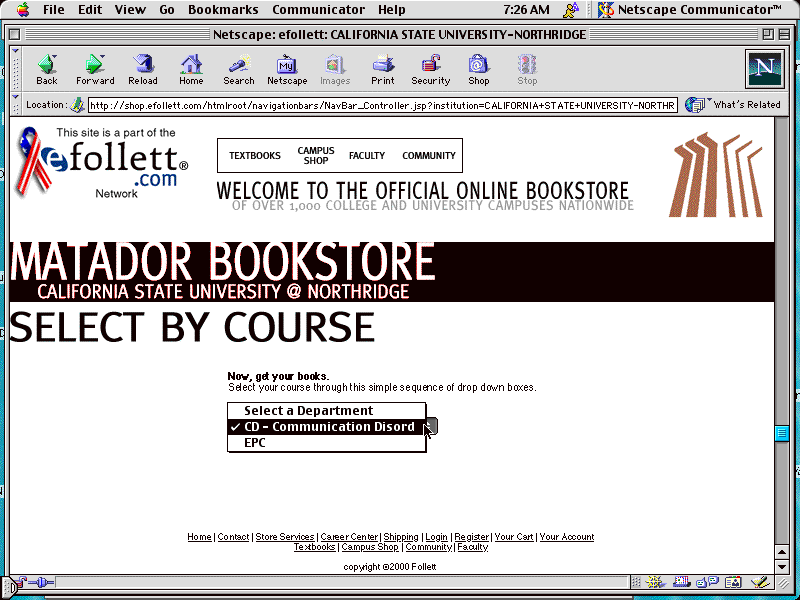Click the bookmark icon beside Location
The height and width of the screenshot is (600, 800).
coord(78,105)
